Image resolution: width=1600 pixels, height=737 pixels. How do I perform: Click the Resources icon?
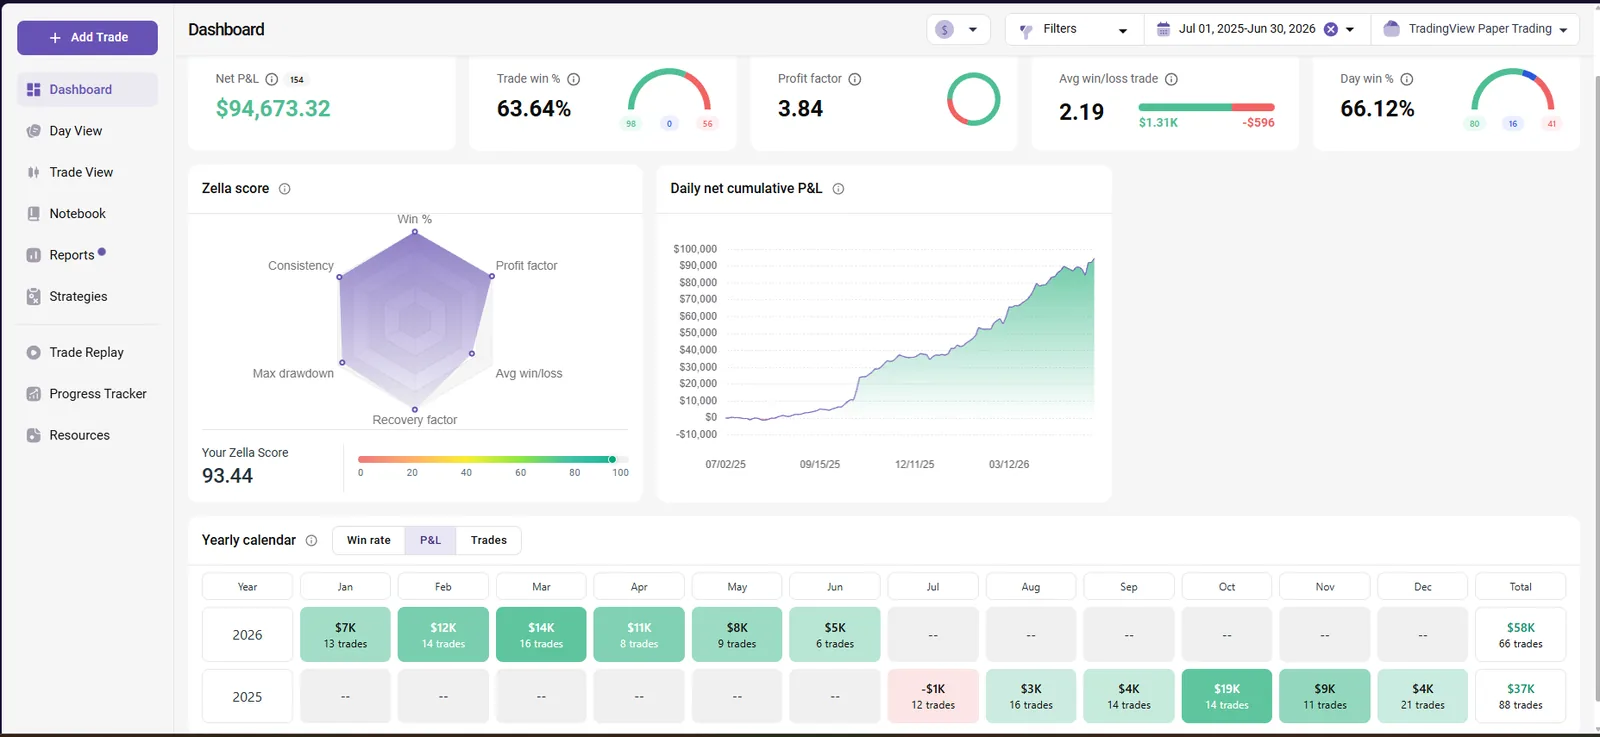(x=33, y=435)
